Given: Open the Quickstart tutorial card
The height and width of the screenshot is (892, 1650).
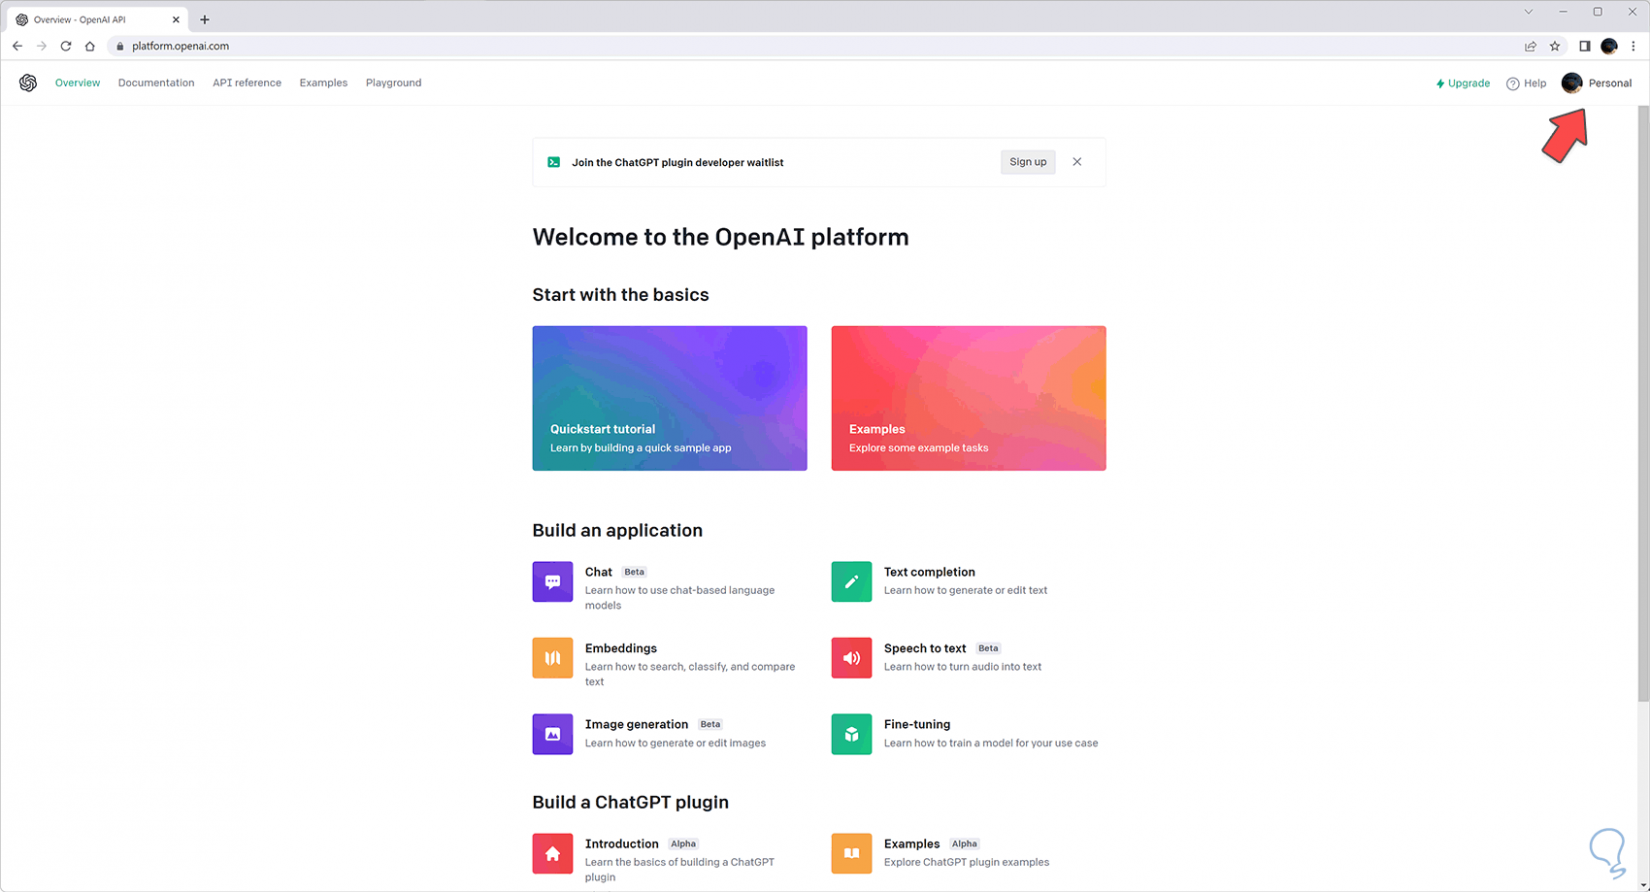Looking at the screenshot, I should pyautogui.click(x=670, y=398).
